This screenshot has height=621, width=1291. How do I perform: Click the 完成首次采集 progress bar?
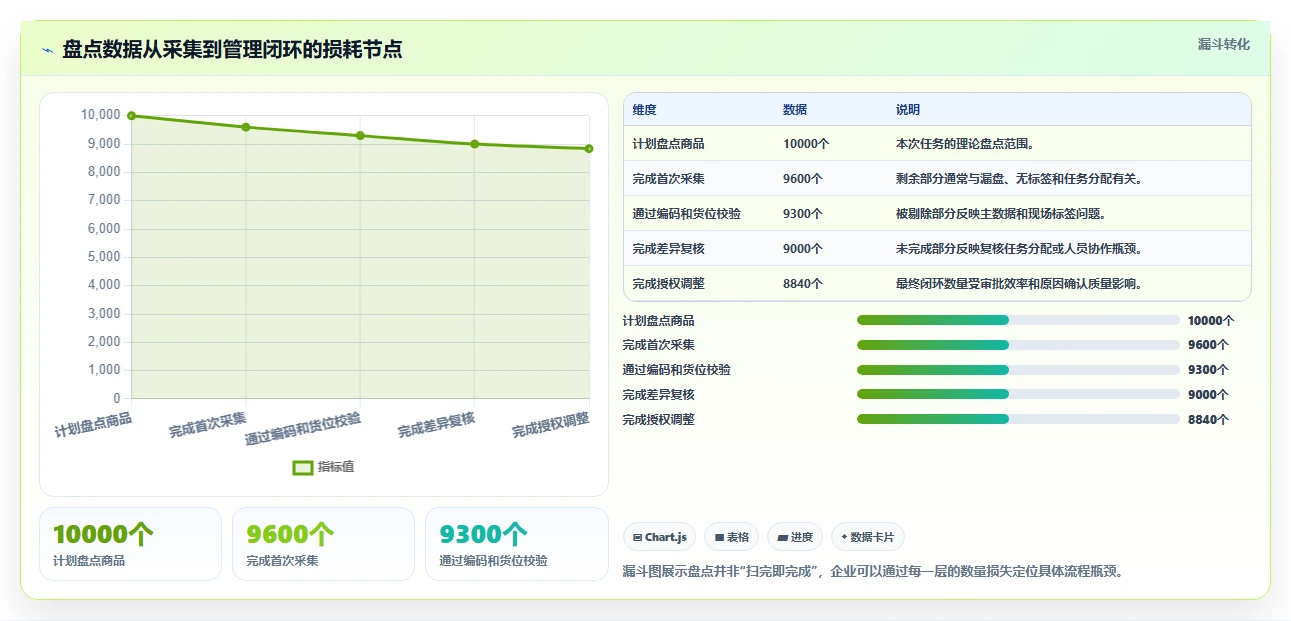coord(1018,345)
